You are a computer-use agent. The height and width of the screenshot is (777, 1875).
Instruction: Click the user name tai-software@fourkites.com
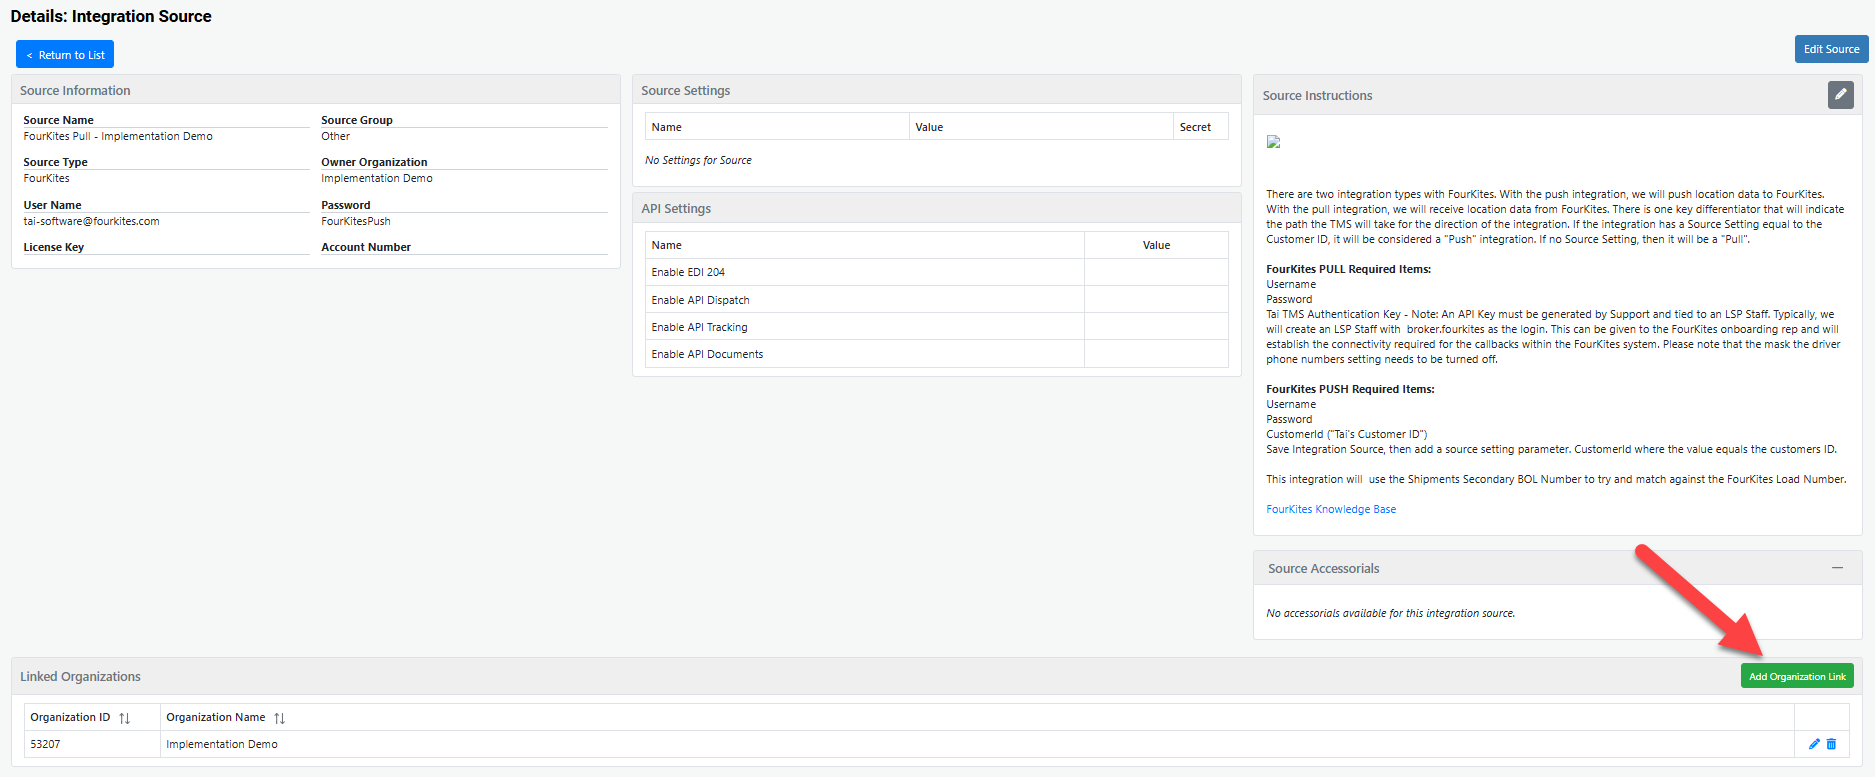click(91, 221)
